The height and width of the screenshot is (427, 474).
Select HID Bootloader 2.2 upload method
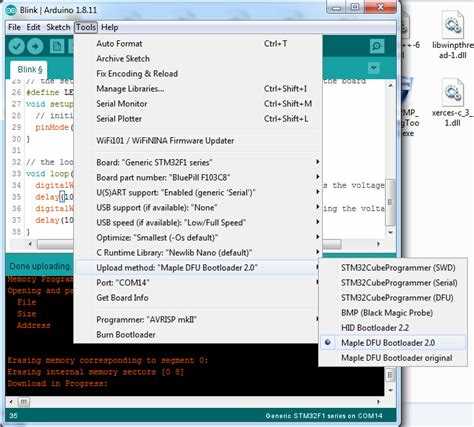click(x=393, y=328)
